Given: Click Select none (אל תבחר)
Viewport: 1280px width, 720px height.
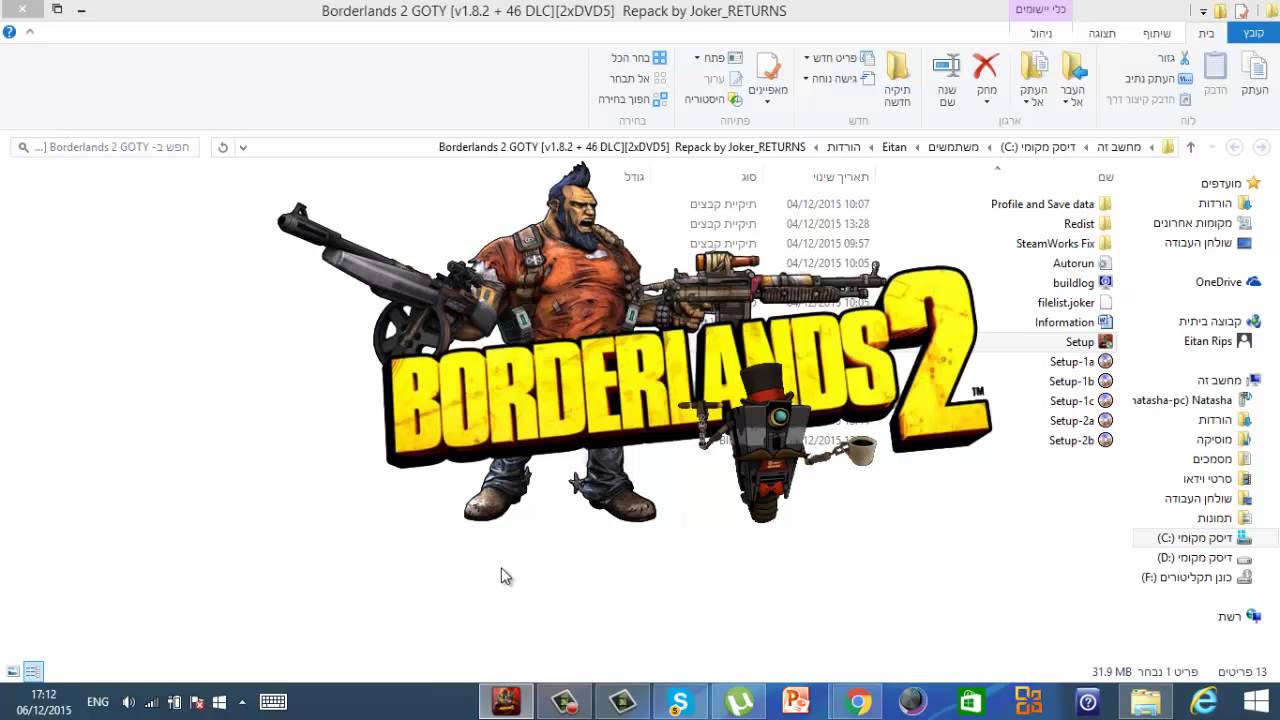Looking at the screenshot, I should pos(638,79).
